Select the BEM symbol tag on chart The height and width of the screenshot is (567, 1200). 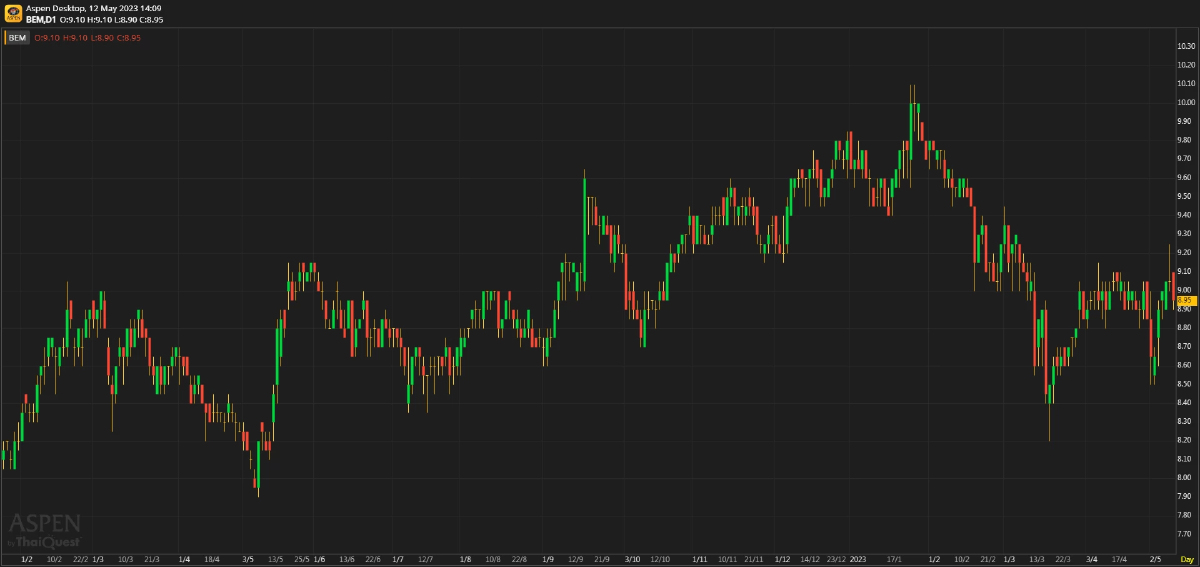[x=18, y=38]
